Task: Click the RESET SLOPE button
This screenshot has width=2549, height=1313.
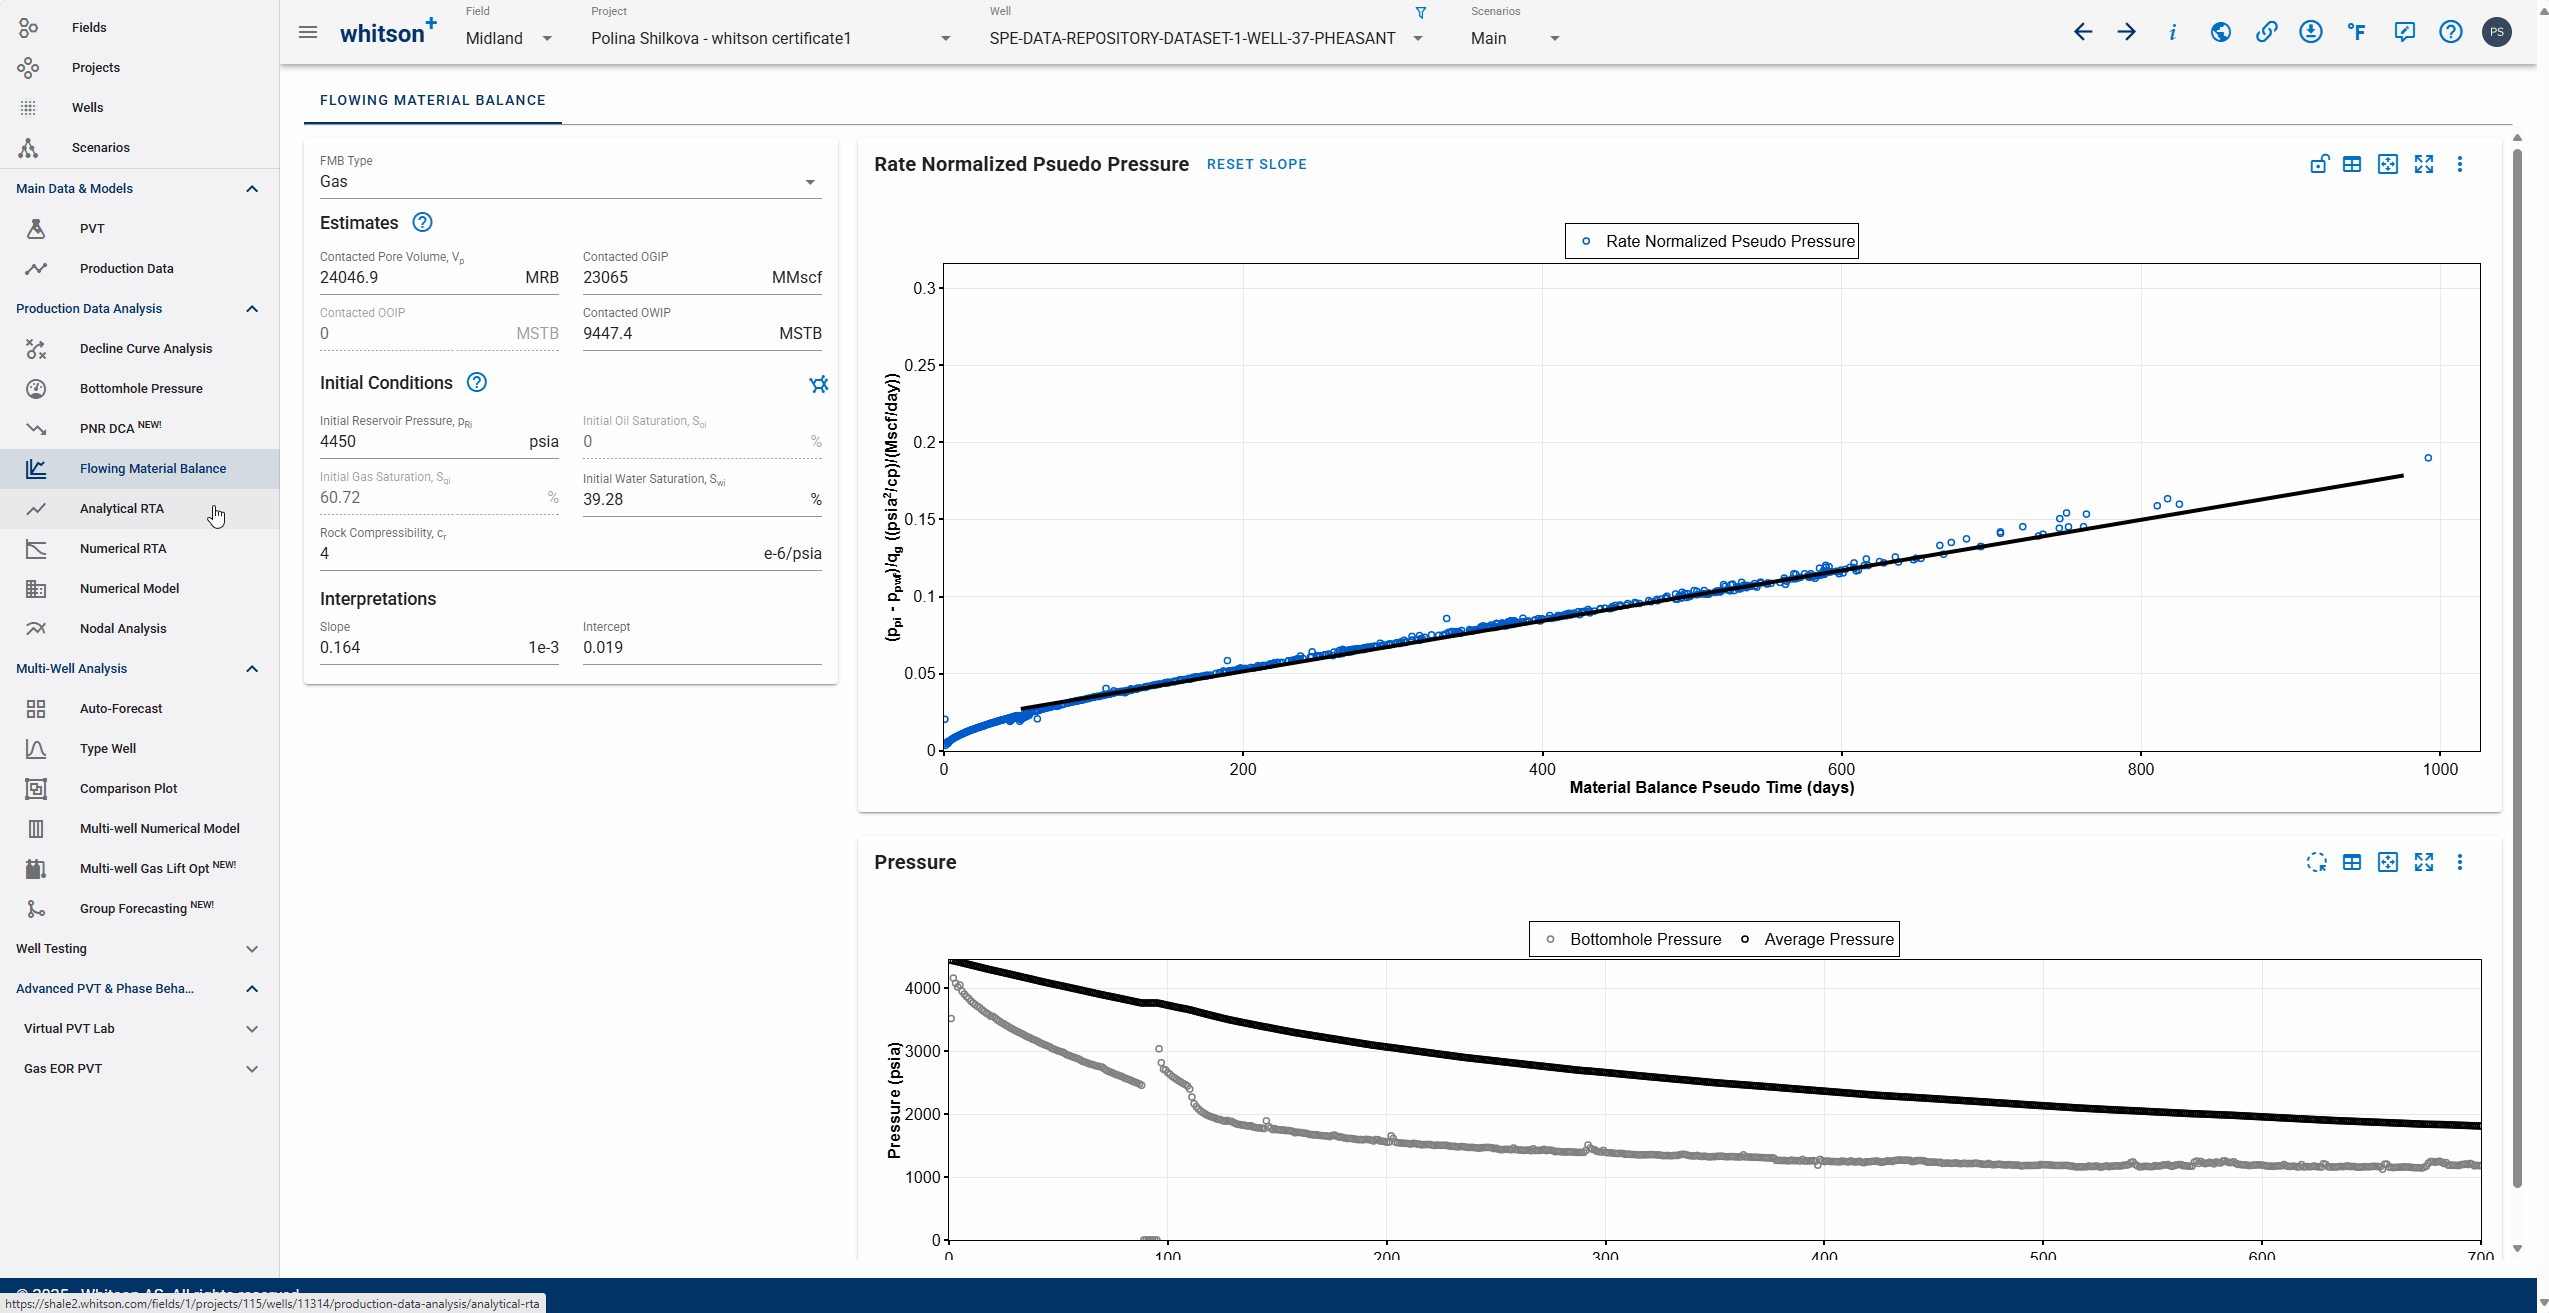Action: pos(1256,164)
